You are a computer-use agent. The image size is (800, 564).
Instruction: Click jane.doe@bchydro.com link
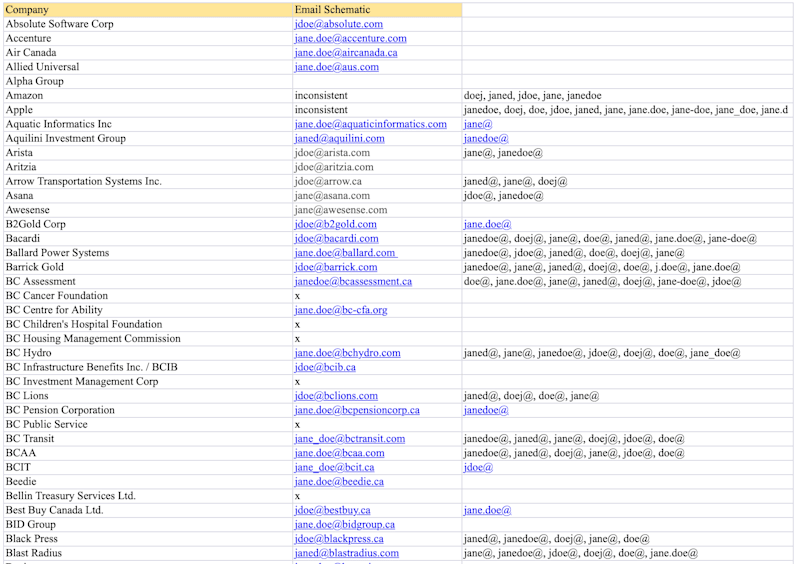click(347, 353)
